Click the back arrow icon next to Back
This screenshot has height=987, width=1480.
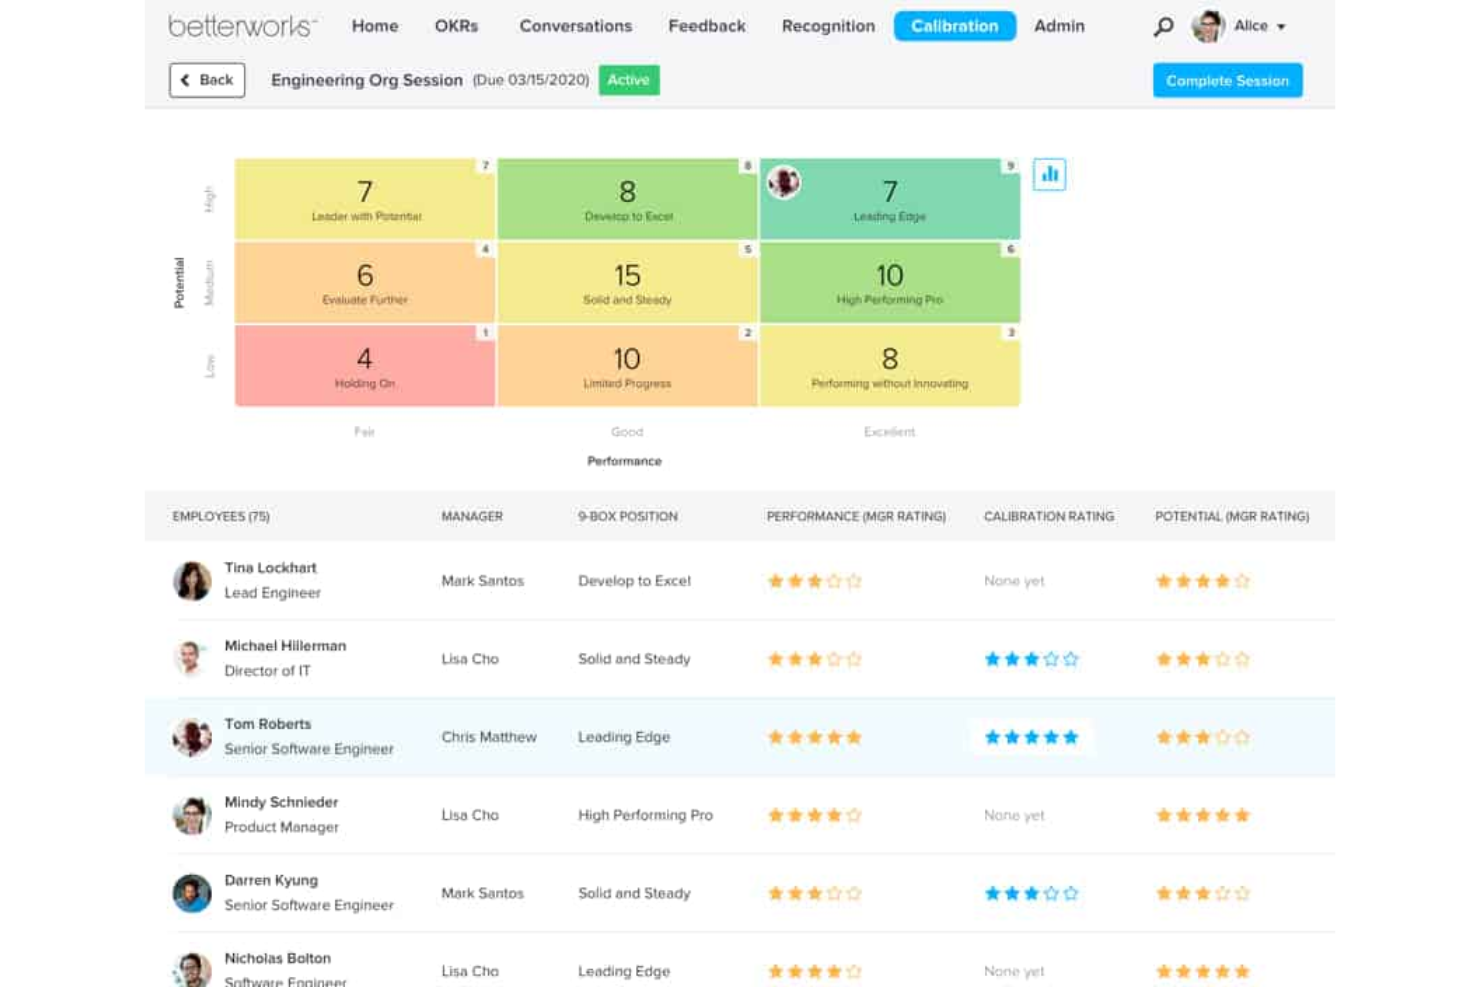pyautogui.click(x=186, y=79)
